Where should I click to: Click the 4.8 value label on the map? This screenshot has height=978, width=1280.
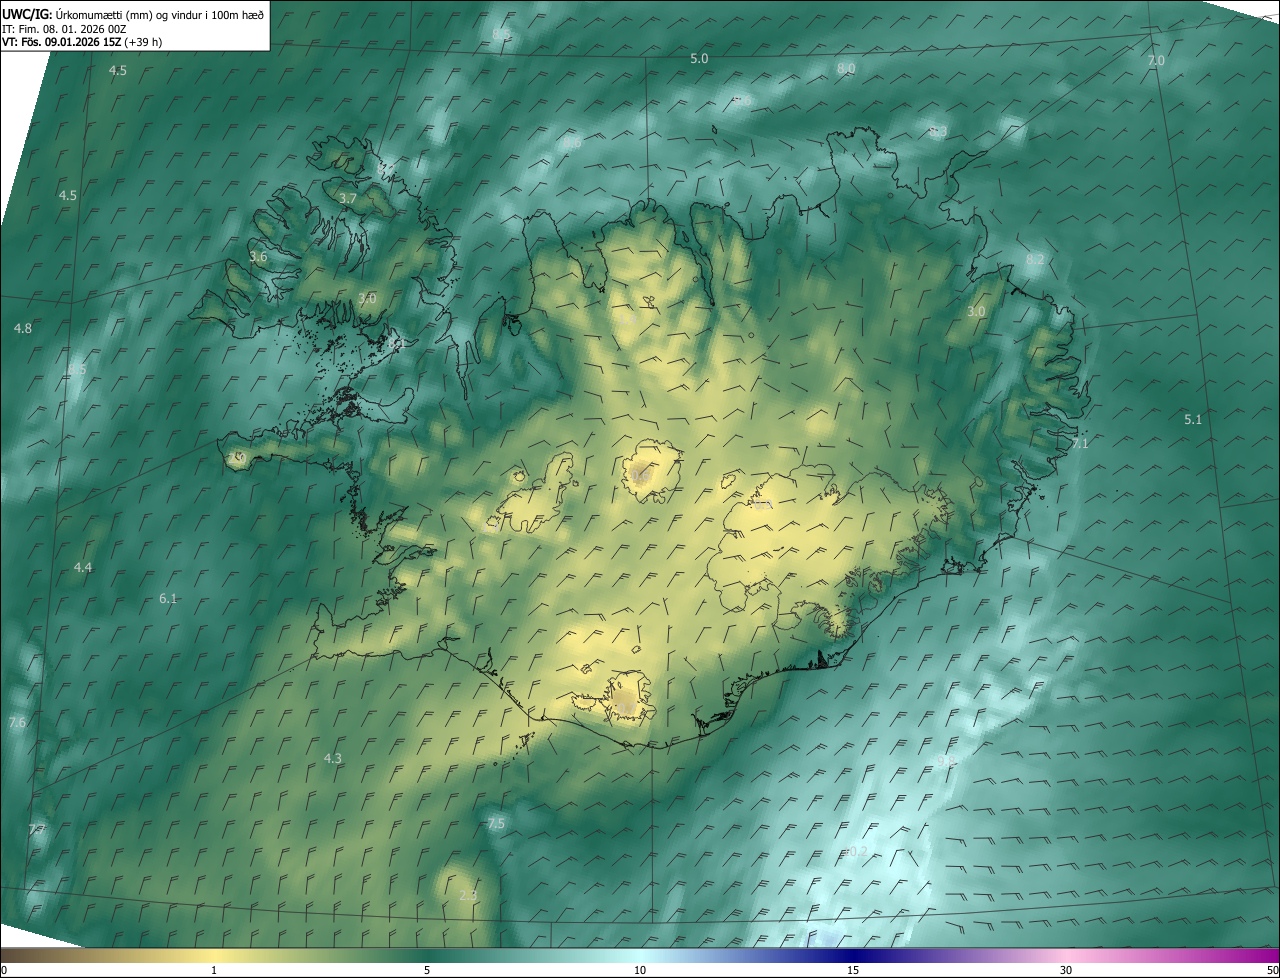pos(23,329)
